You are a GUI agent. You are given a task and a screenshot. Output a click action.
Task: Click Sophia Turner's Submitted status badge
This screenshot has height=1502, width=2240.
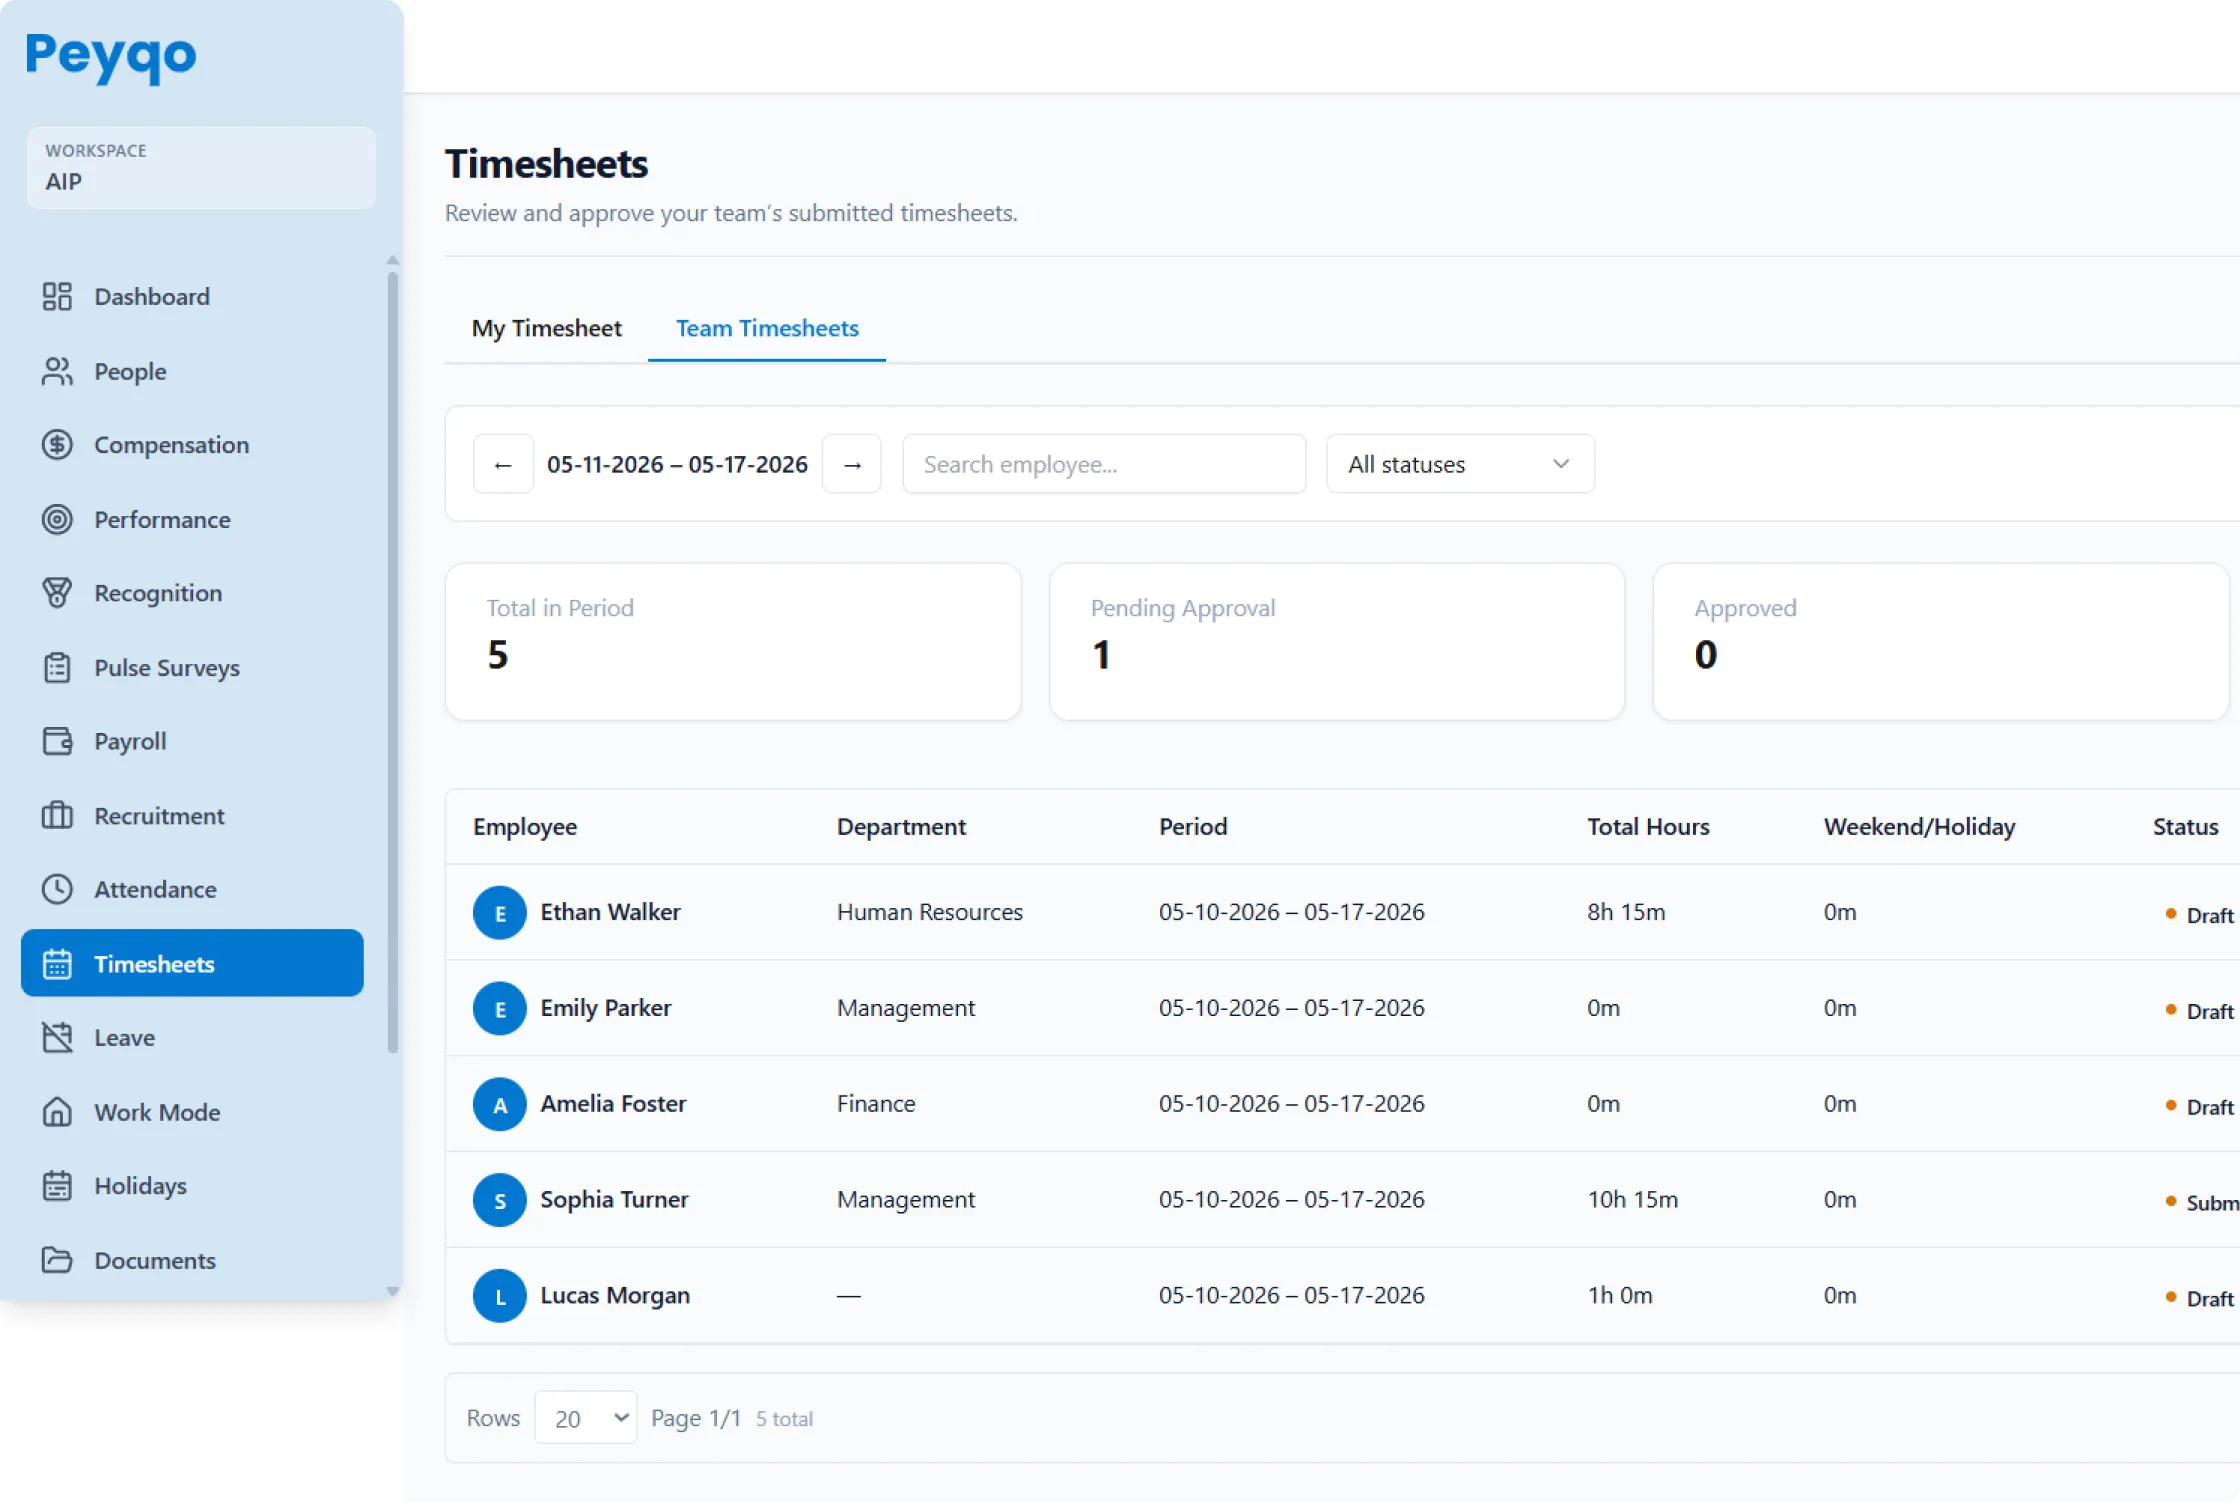(x=2201, y=1203)
